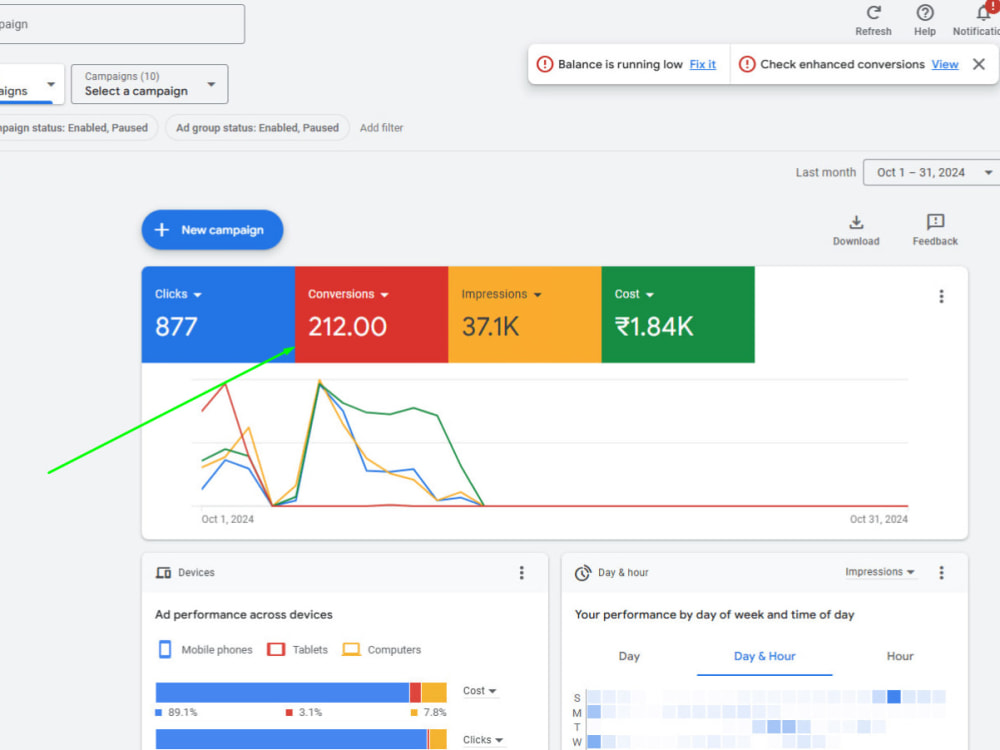Click the New campaign button
Viewport: 1000px width, 750px height.
tap(212, 230)
